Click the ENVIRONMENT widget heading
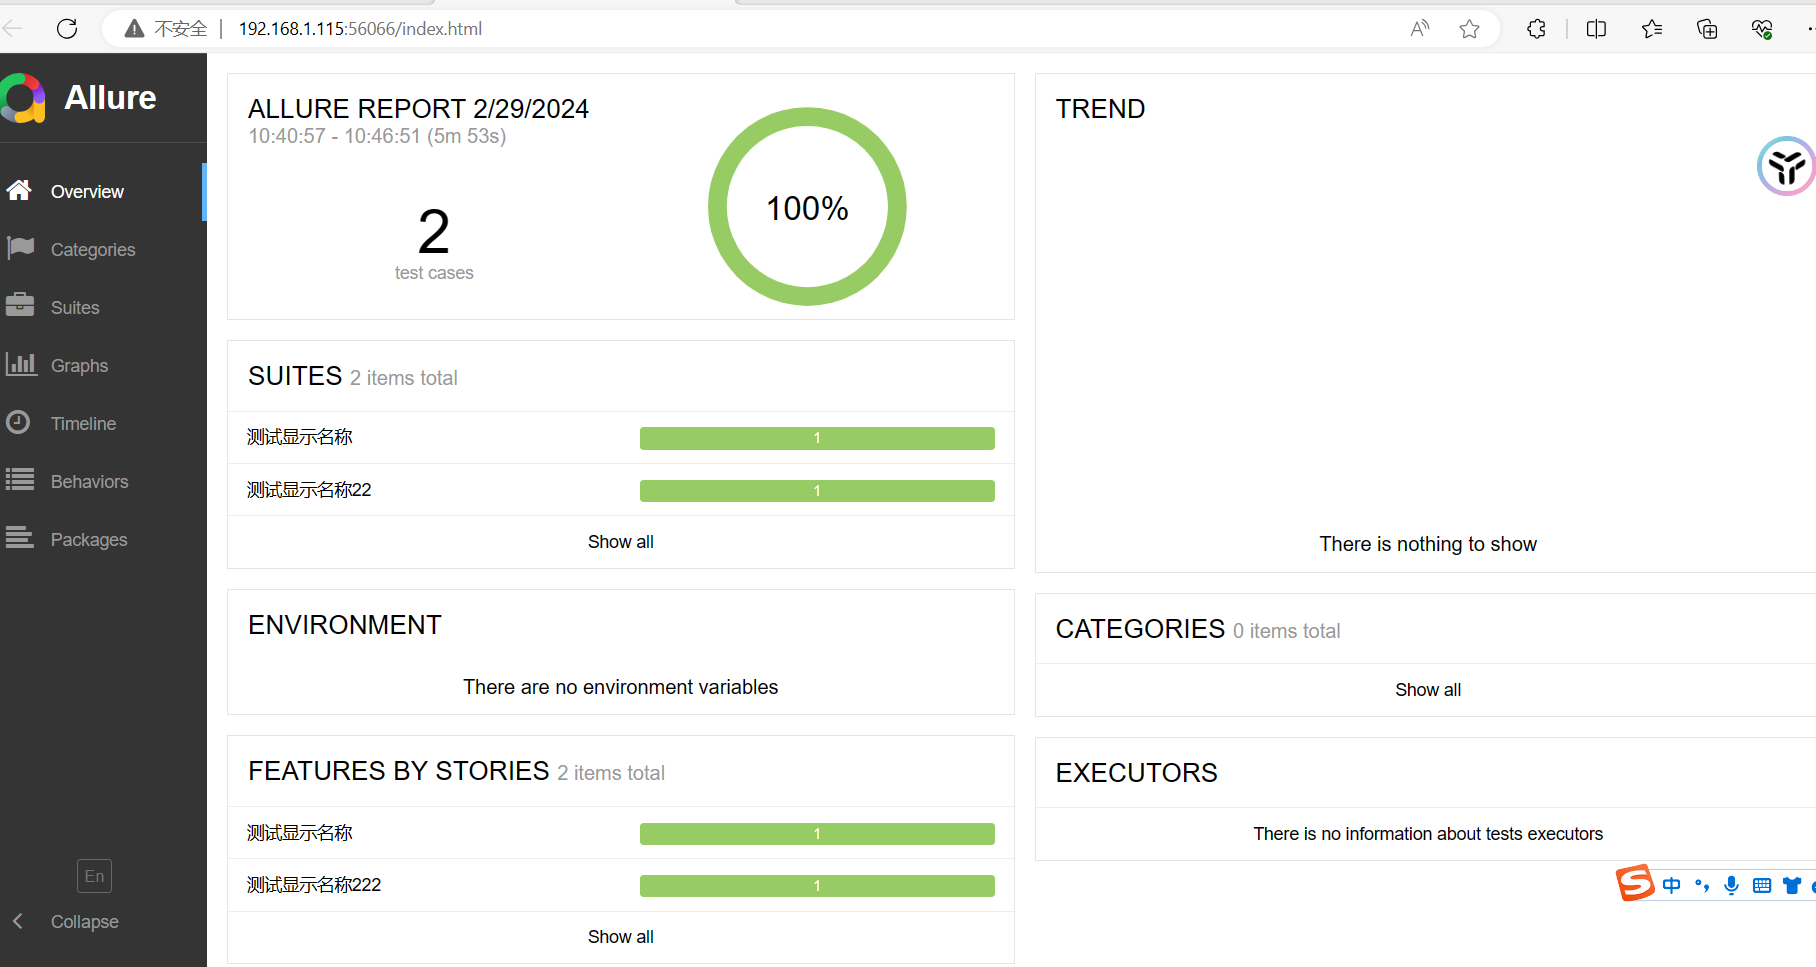 pyautogui.click(x=345, y=625)
